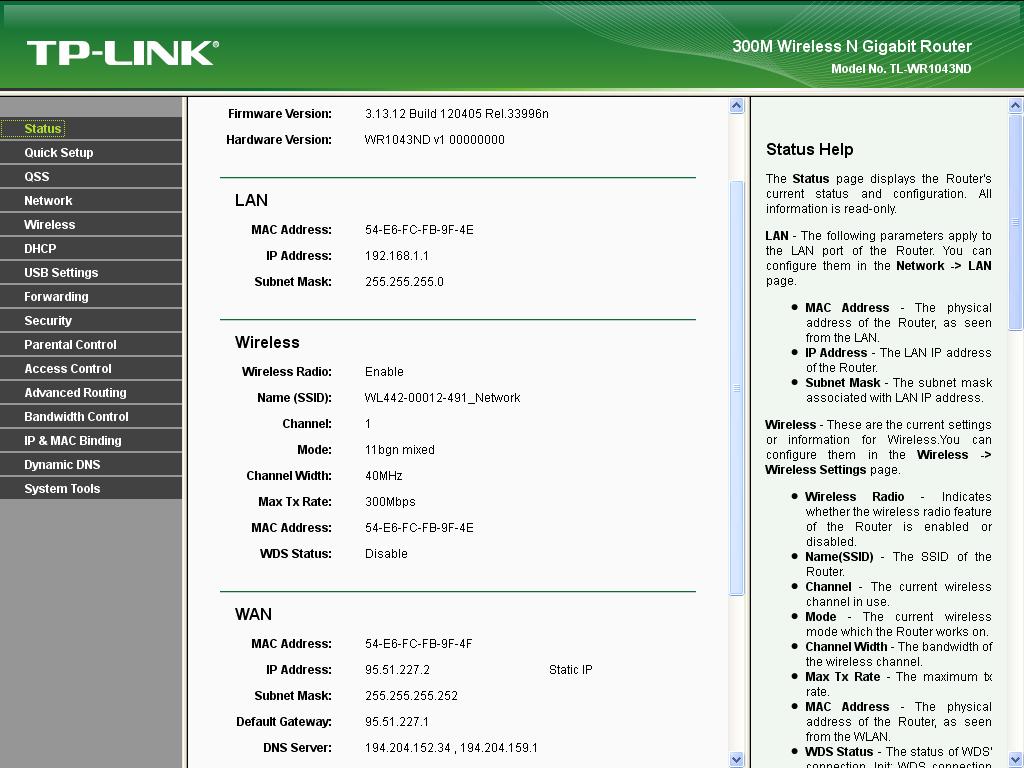Click the Mode value 11bgn mixed
1024x768 pixels.
point(400,450)
